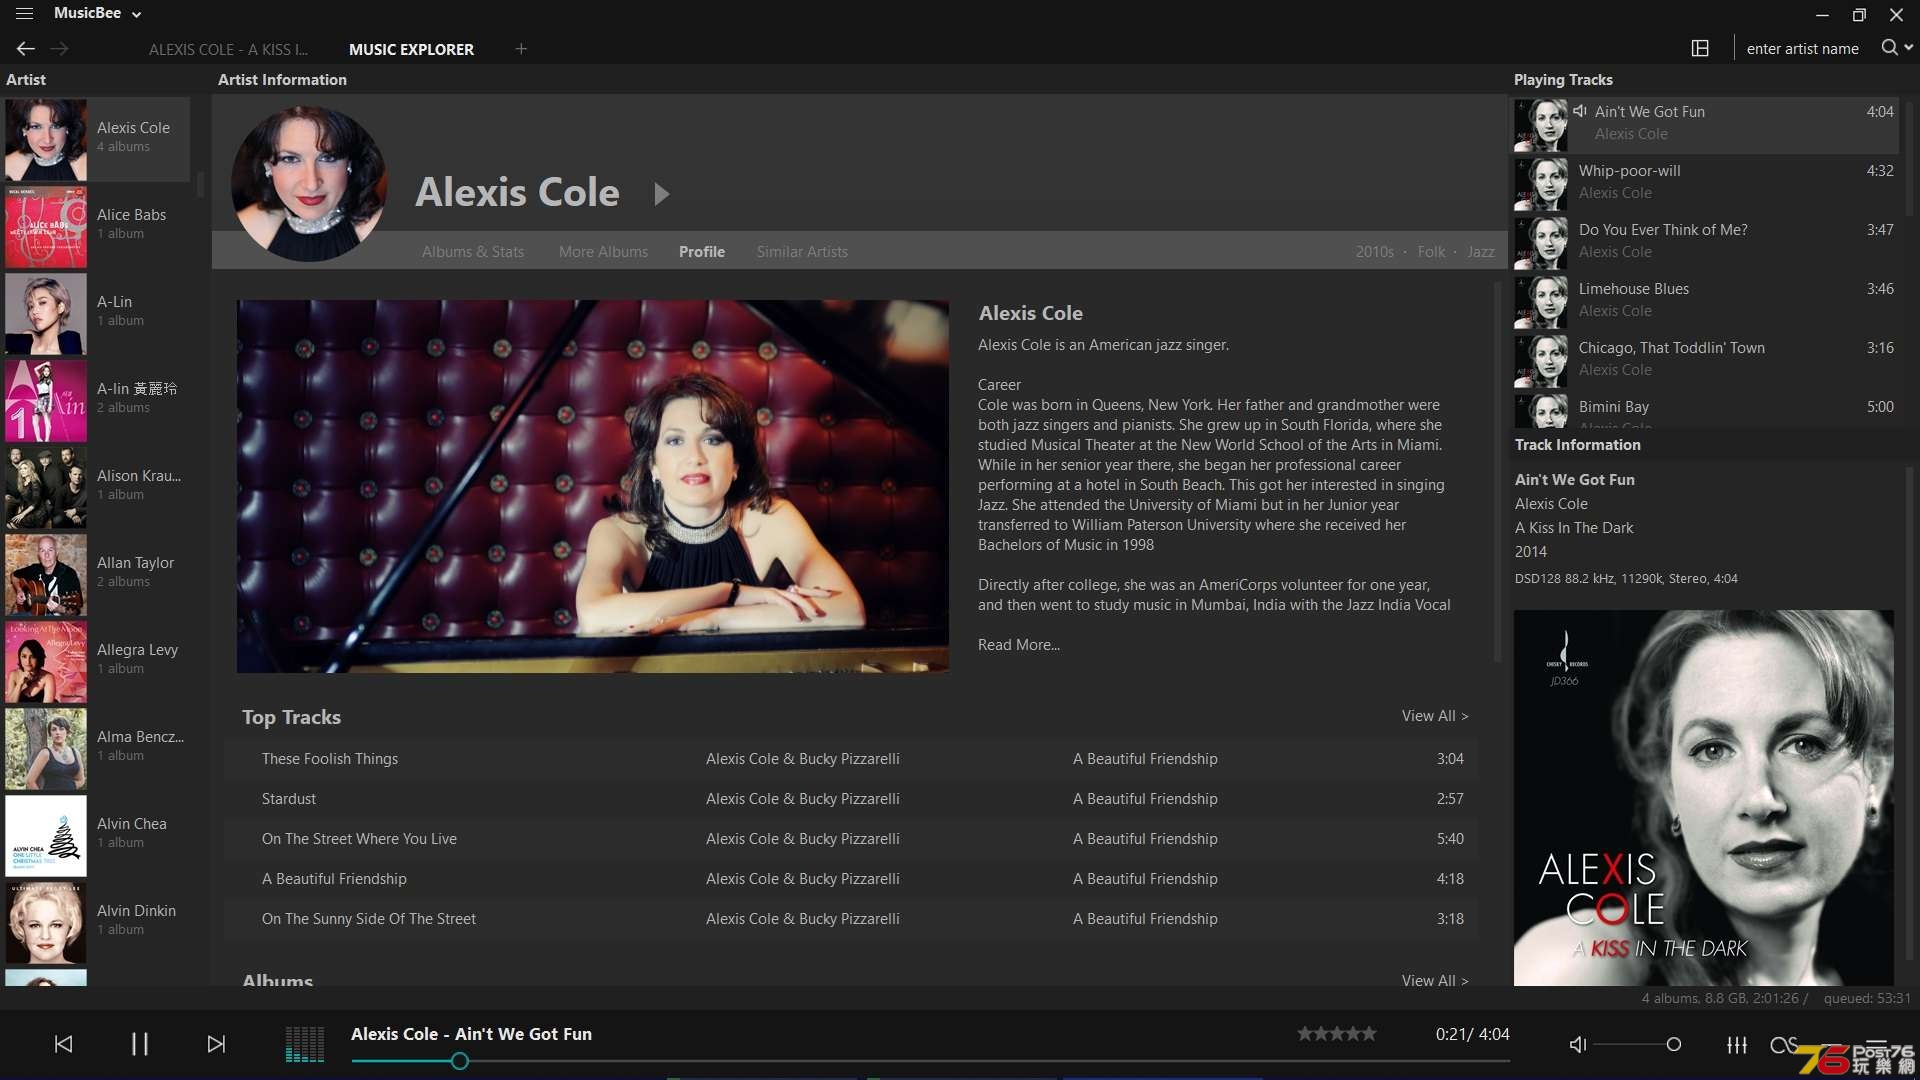Click the spectrum visualizer icon

(x=305, y=1044)
